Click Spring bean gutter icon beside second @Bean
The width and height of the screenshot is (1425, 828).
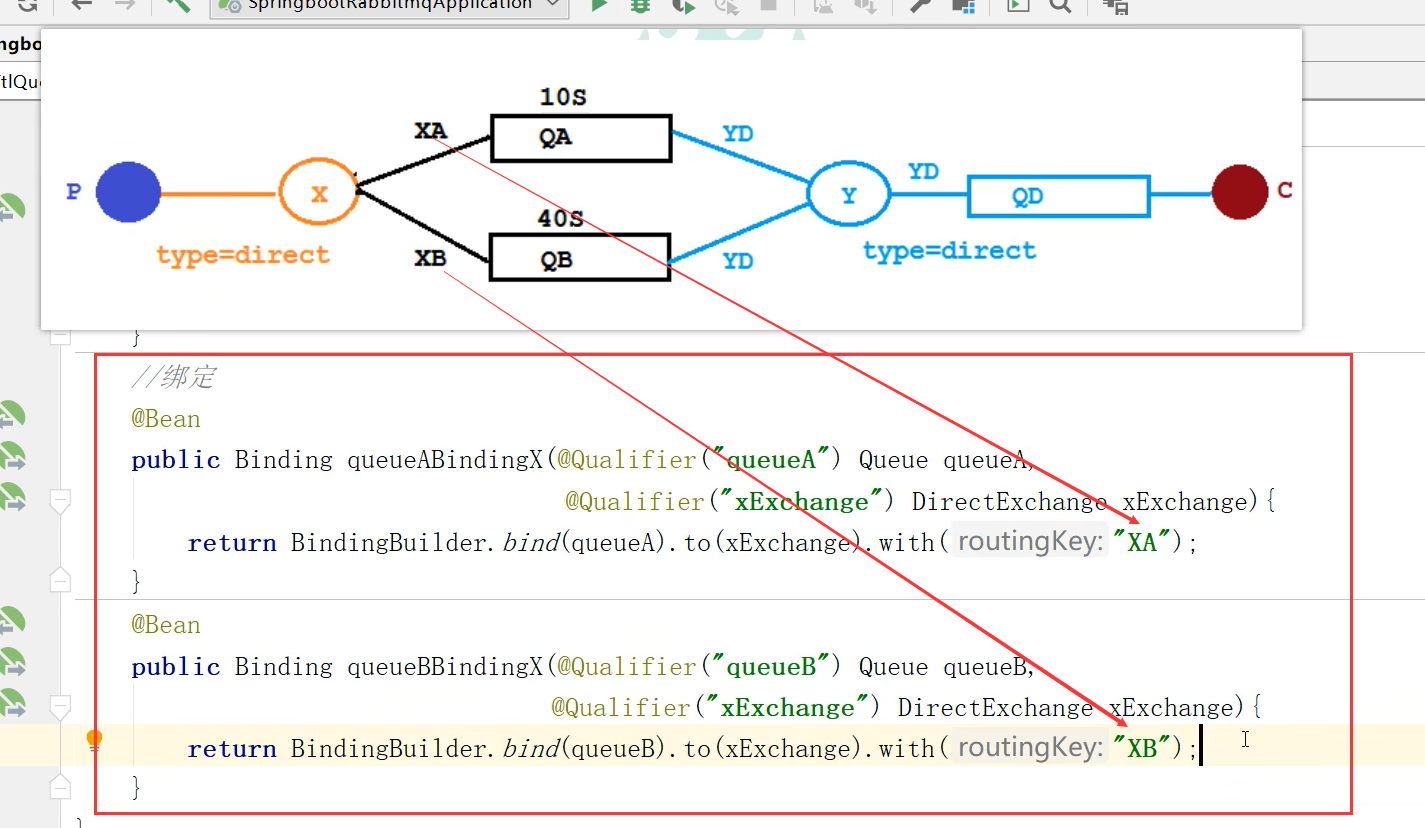tap(10, 621)
